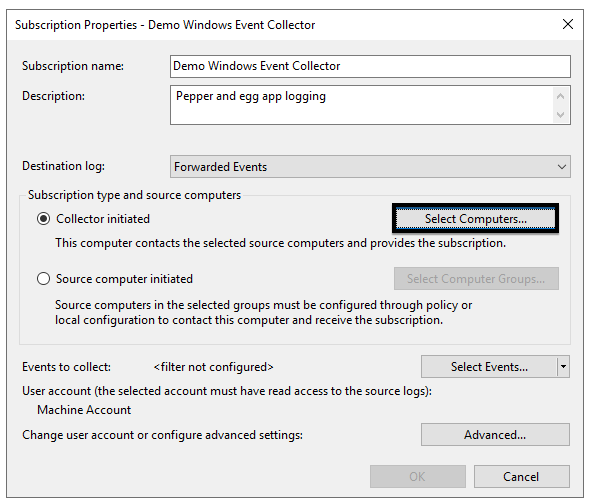The width and height of the screenshot is (590, 504).
Task: Click the OK button
Action: pos(418,477)
